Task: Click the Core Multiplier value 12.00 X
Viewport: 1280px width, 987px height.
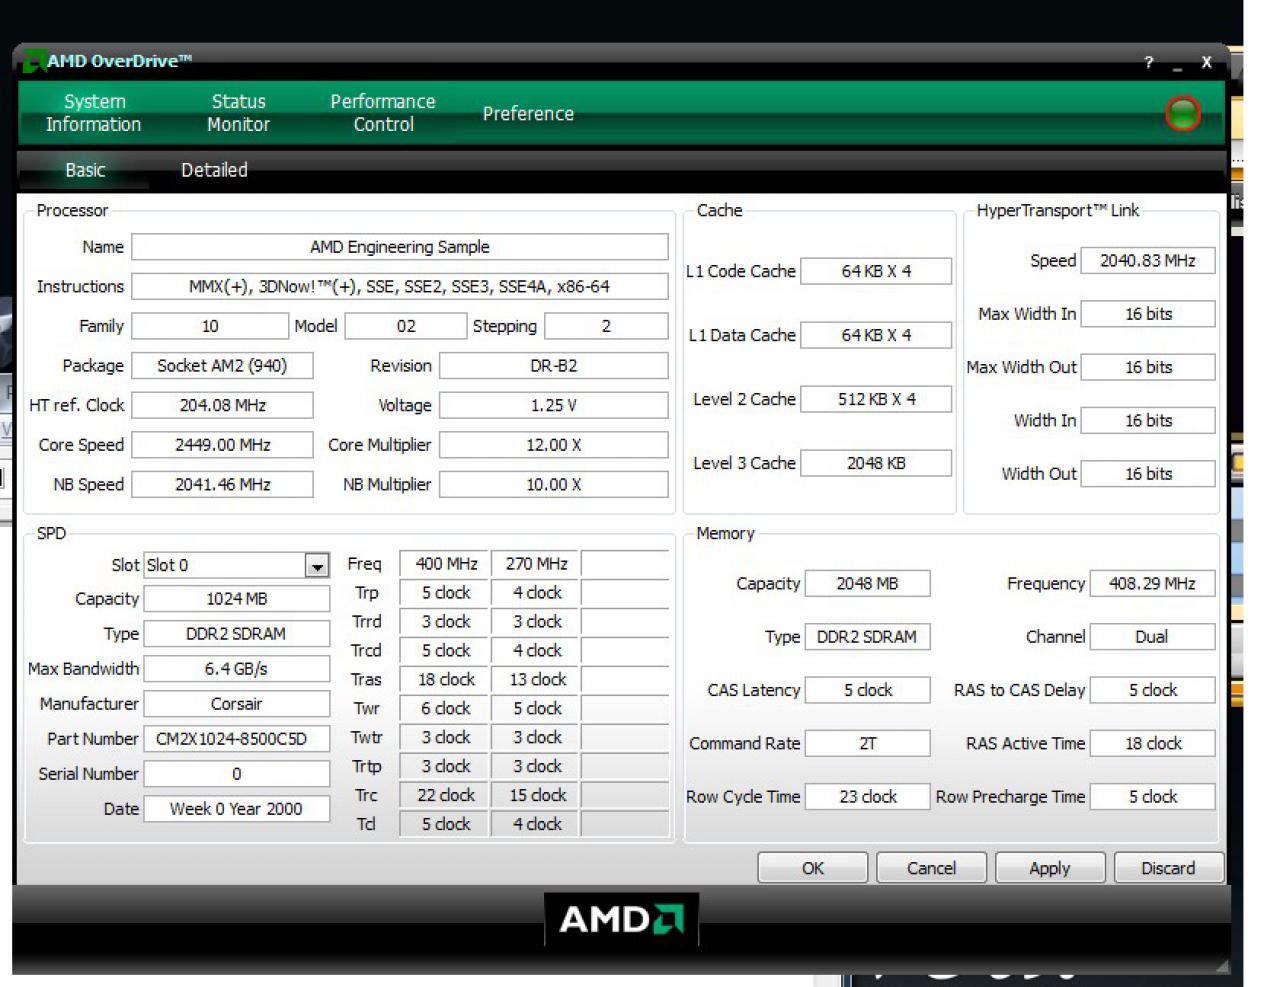Action: (554, 445)
